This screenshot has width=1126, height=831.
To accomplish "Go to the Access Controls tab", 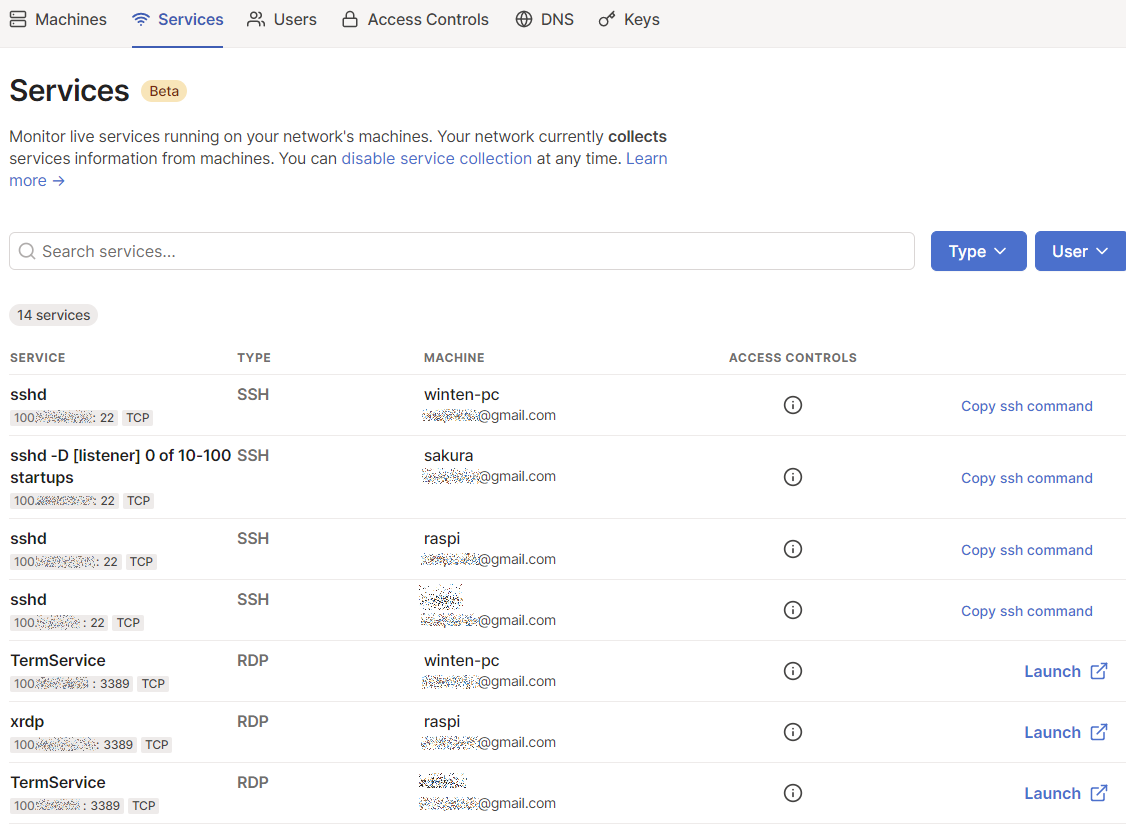I will point(415,19).
